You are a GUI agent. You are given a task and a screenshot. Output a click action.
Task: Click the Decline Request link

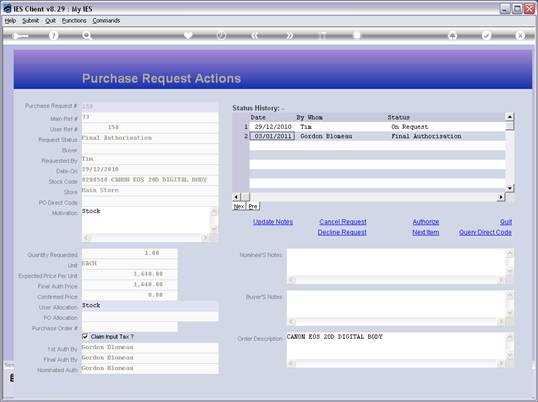point(342,233)
